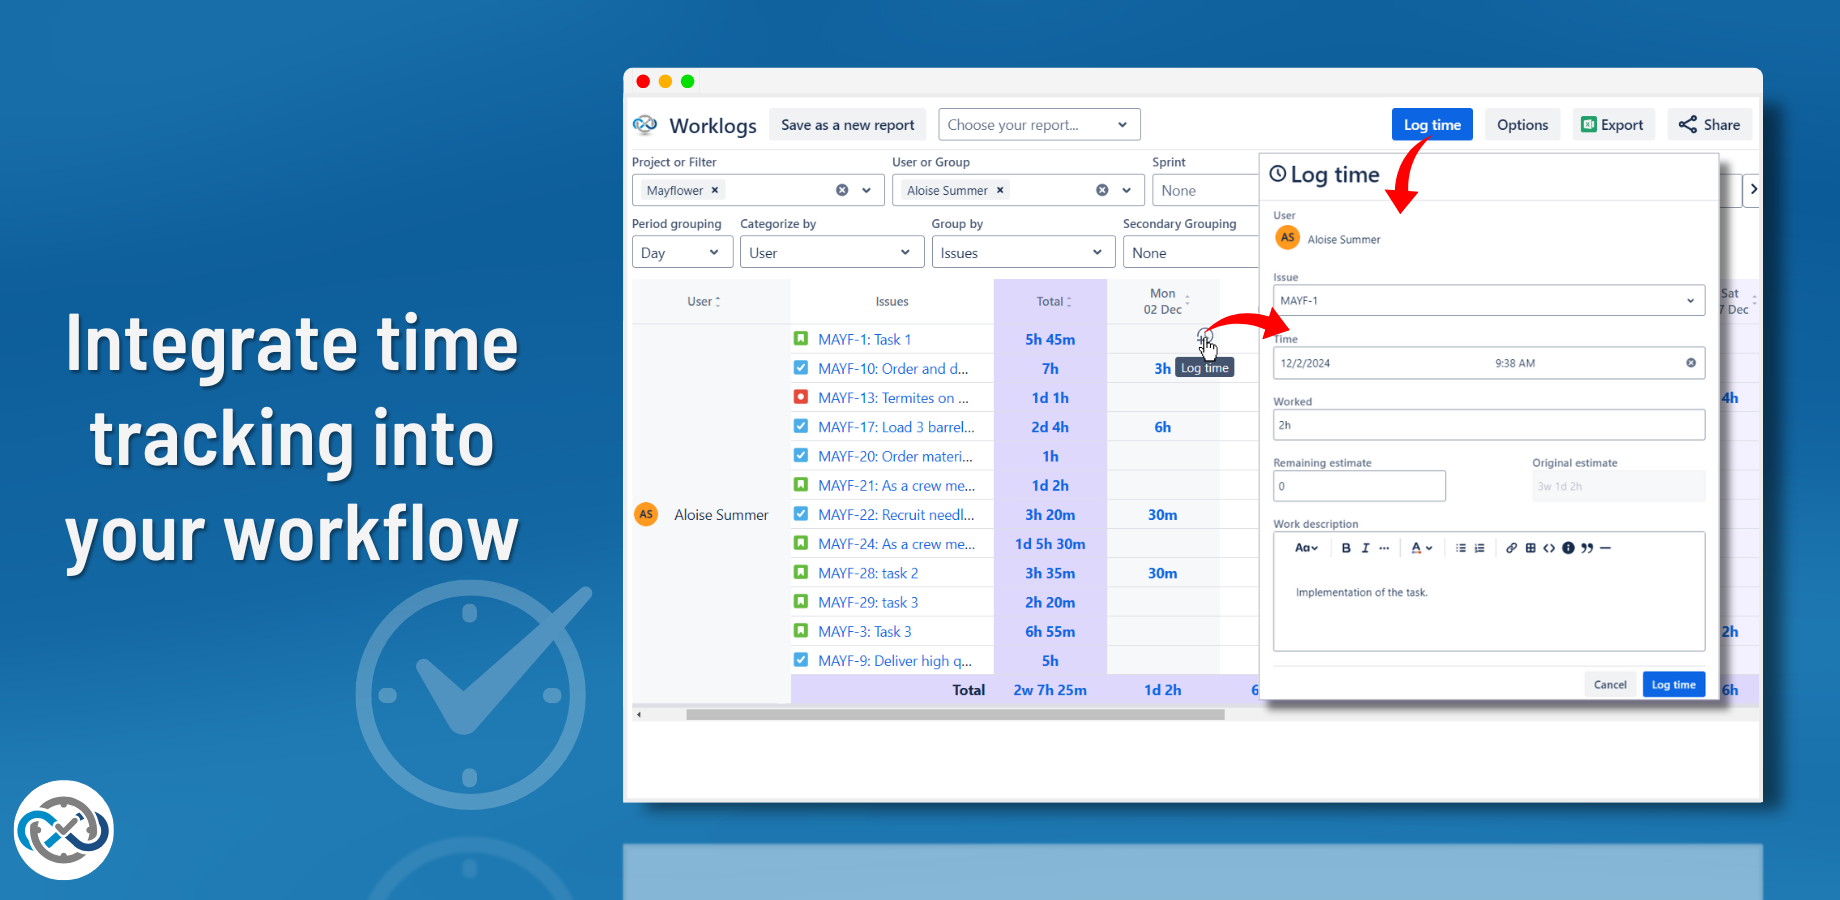
Task: Click story icon for MAYF-1: Task 1
Action: coord(801,339)
